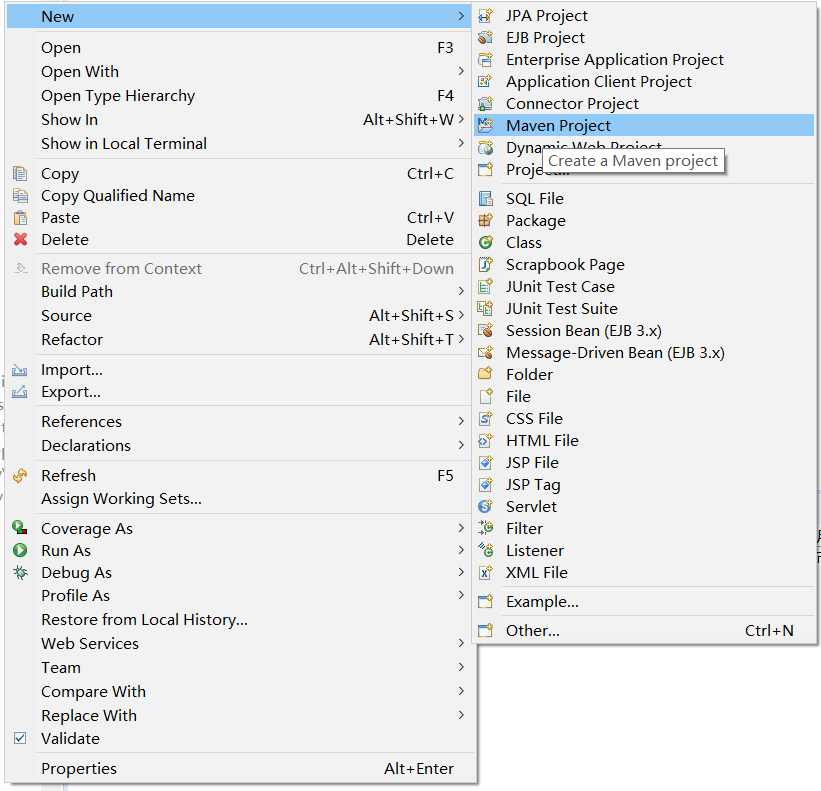Screen dimensions: 821x791
Task: Expand Show in Local Terminal submenu
Action: pos(461,143)
